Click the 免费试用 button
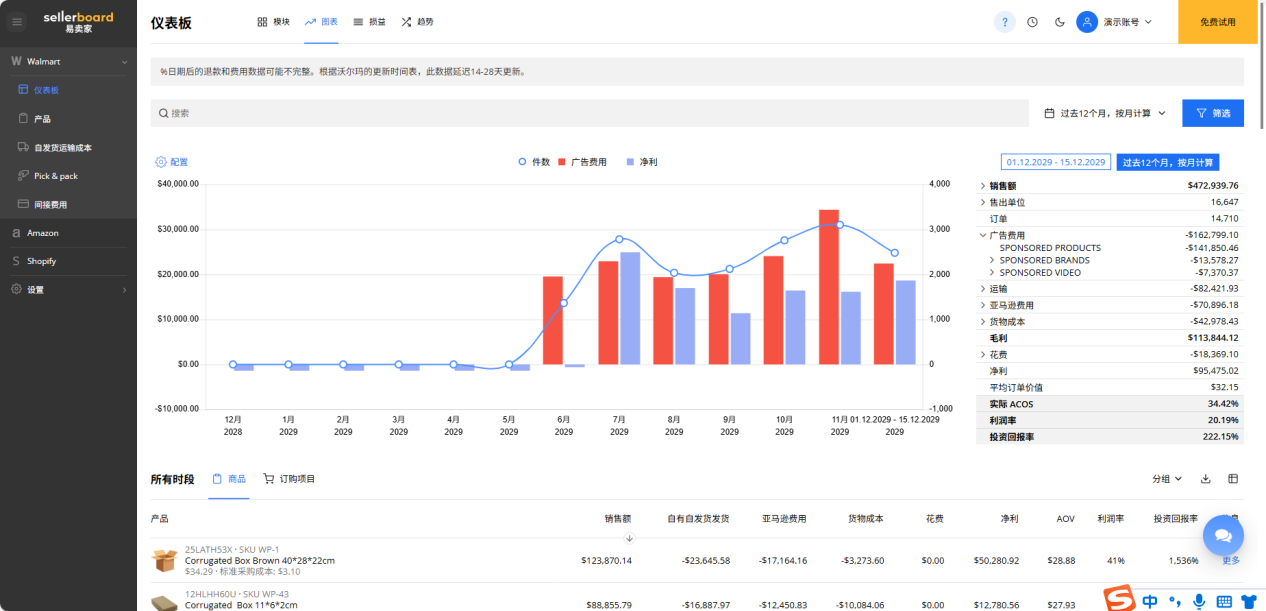This screenshot has height=611, width=1266. click(x=1216, y=20)
